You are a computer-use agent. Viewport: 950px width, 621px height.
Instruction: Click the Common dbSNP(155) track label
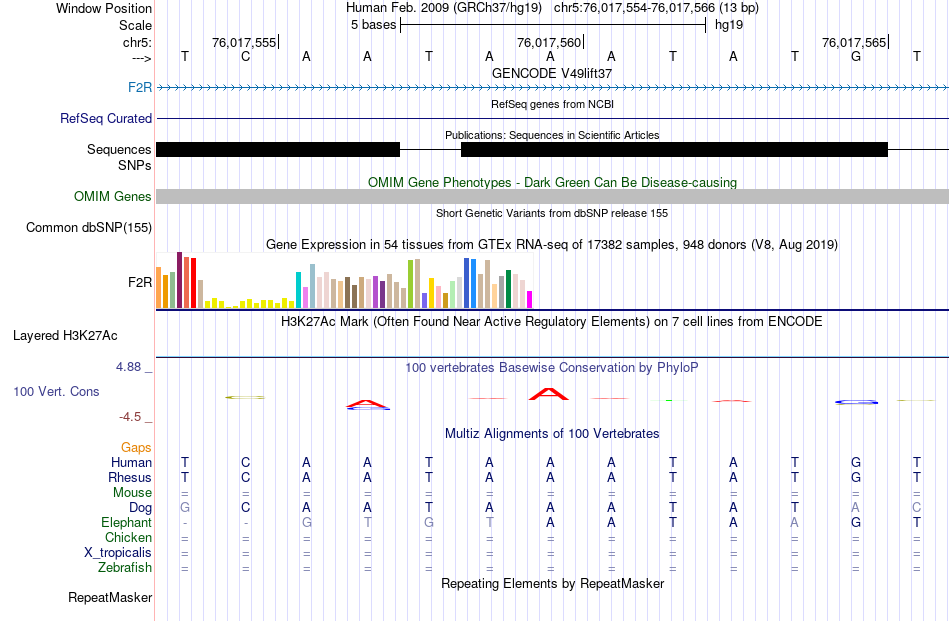click(89, 228)
